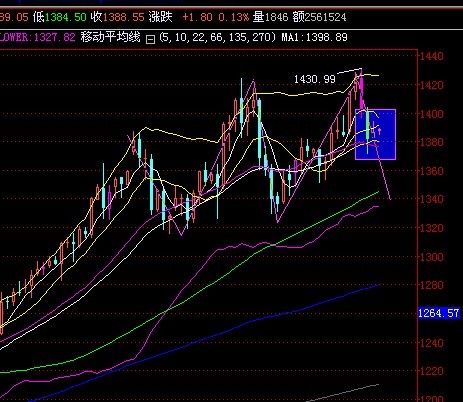Click the turnover reading 额2561524

coord(320,17)
